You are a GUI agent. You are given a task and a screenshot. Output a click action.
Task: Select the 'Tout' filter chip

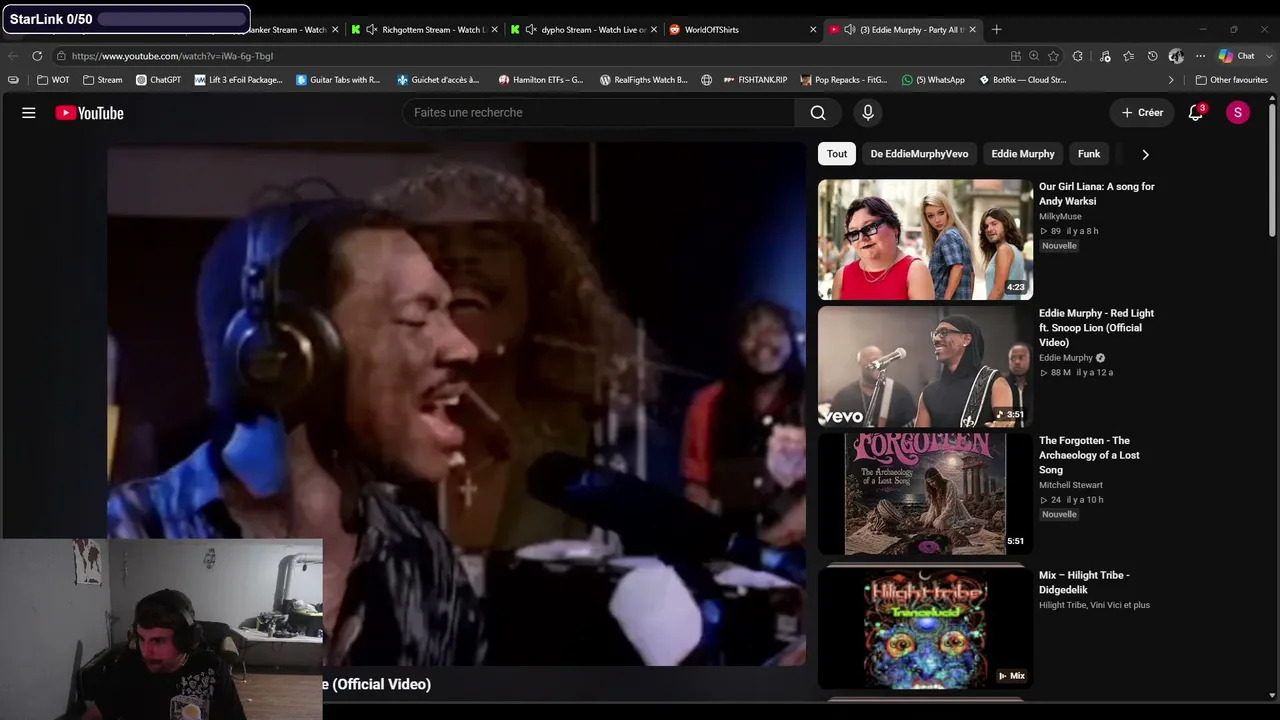837,154
